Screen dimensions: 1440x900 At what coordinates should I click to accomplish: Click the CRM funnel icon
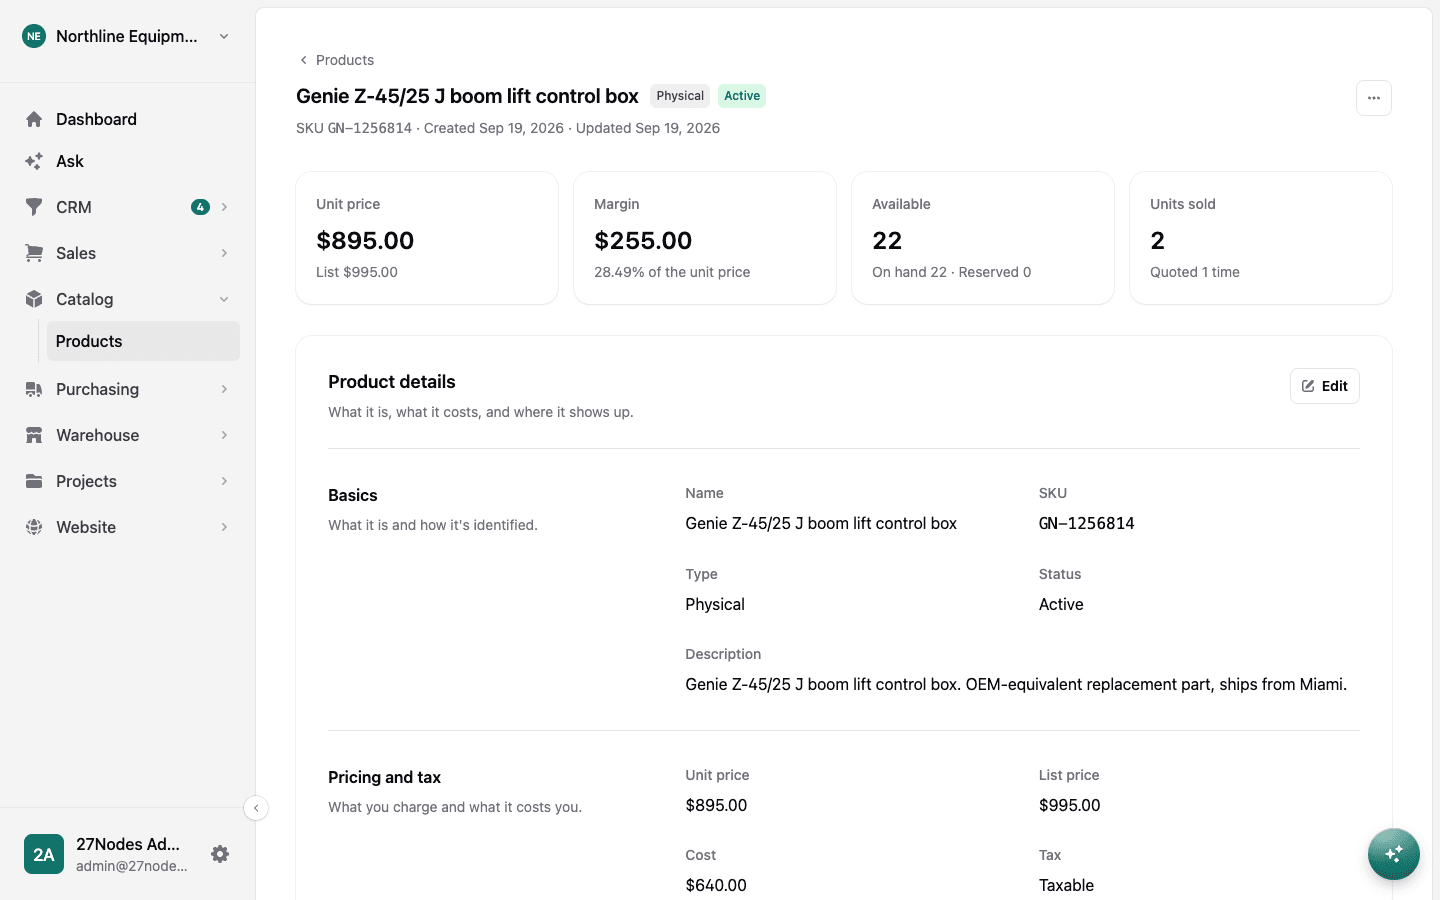tap(34, 207)
